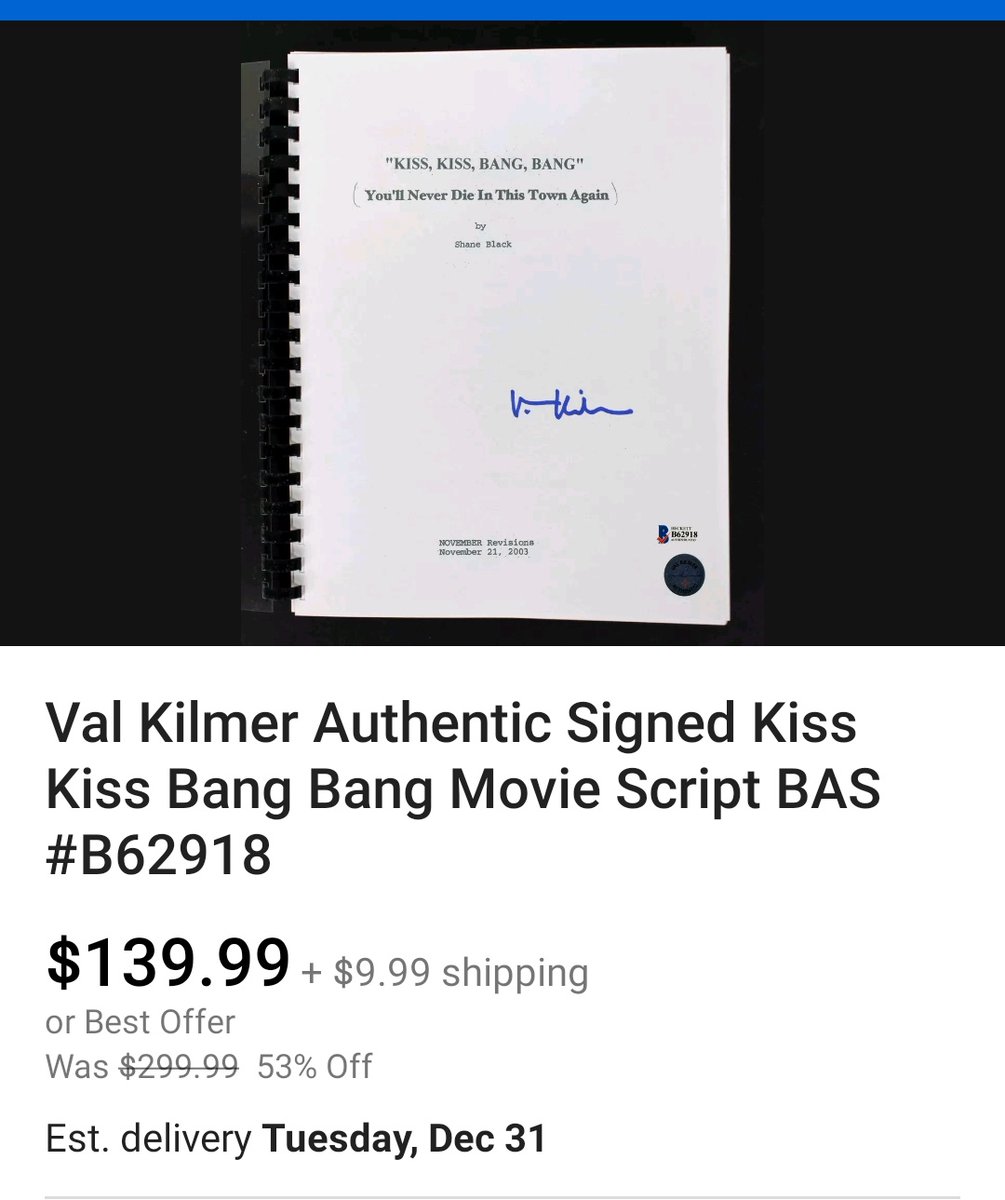Tap the "by" word on cover
1005x1200 pixels.
[480, 226]
